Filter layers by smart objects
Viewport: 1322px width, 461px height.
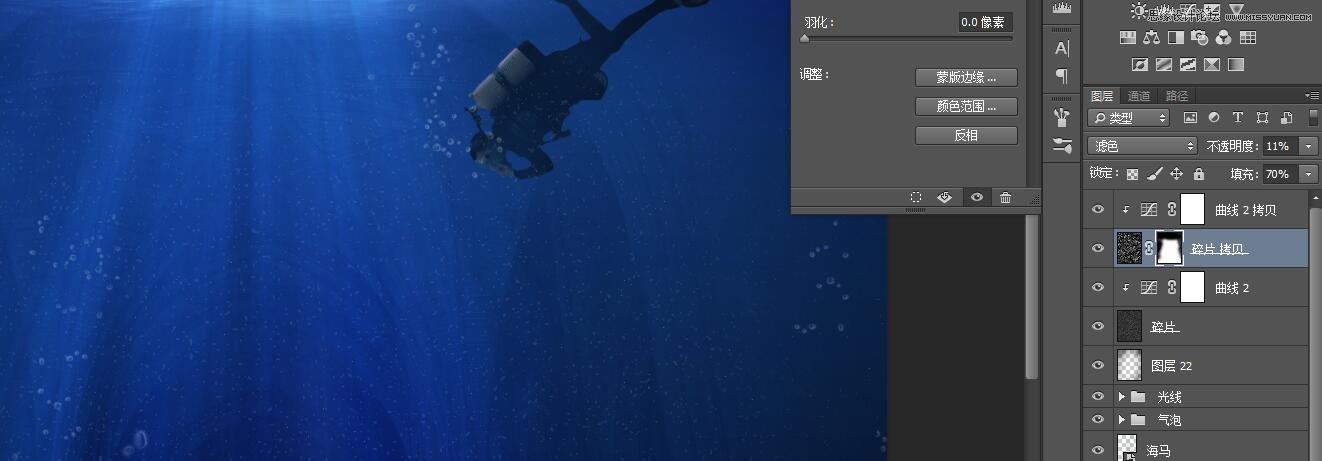point(1286,118)
